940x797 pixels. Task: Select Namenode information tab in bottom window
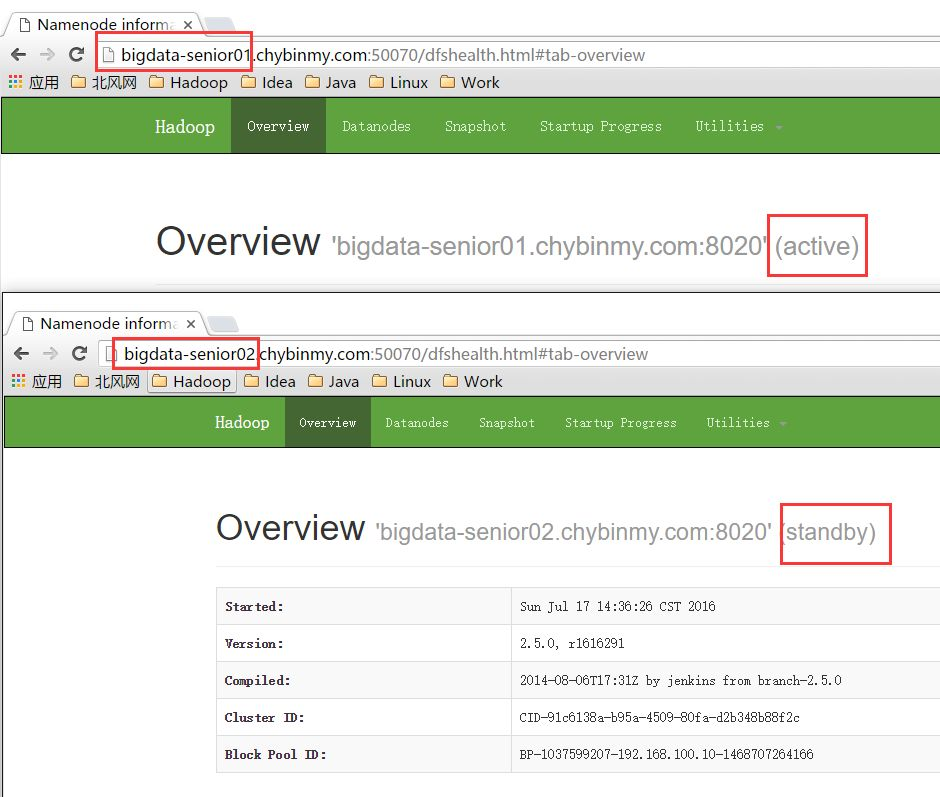(x=106, y=324)
